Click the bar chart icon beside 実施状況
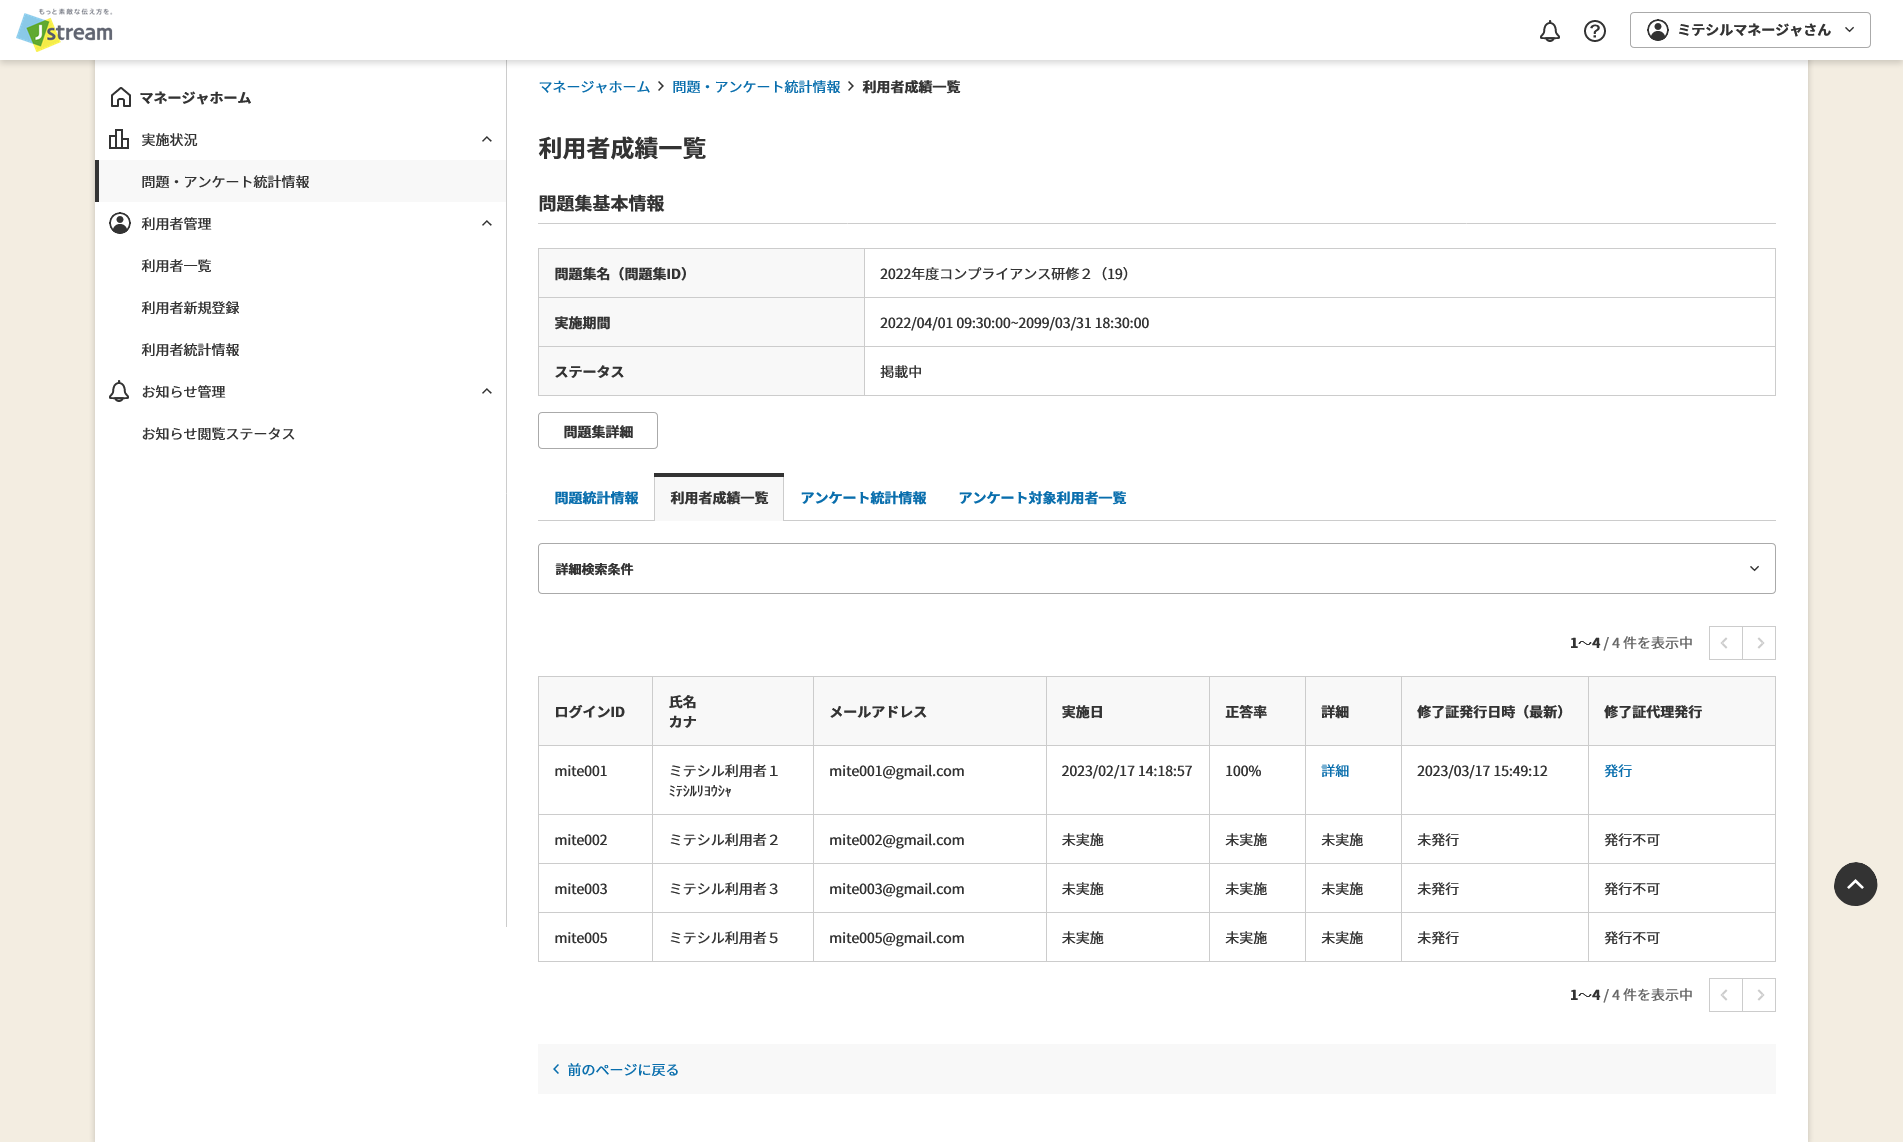Screen dimensions: 1903x1142 (120, 139)
